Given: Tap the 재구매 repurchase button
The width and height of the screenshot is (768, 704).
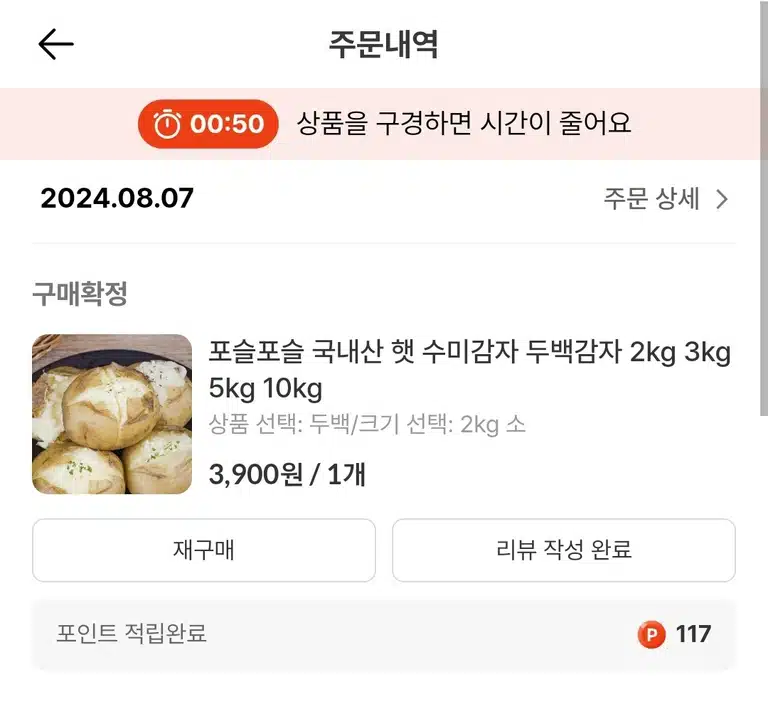Looking at the screenshot, I should (x=204, y=550).
